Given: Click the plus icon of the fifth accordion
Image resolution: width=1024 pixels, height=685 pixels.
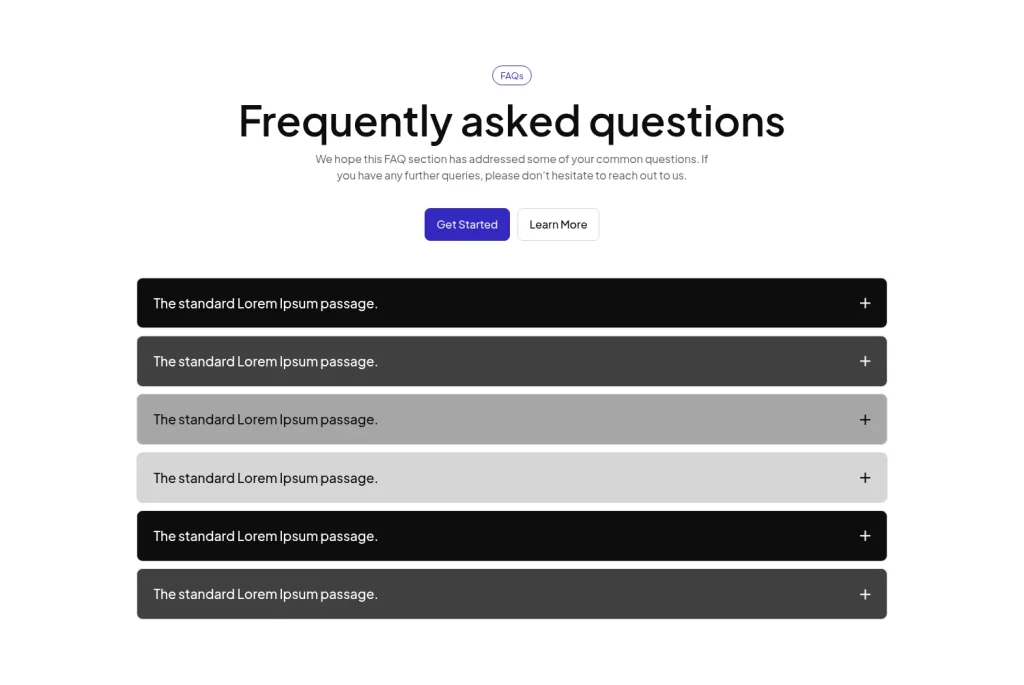Looking at the screenshot, I should pyautogui.click(x=865, y=536).
